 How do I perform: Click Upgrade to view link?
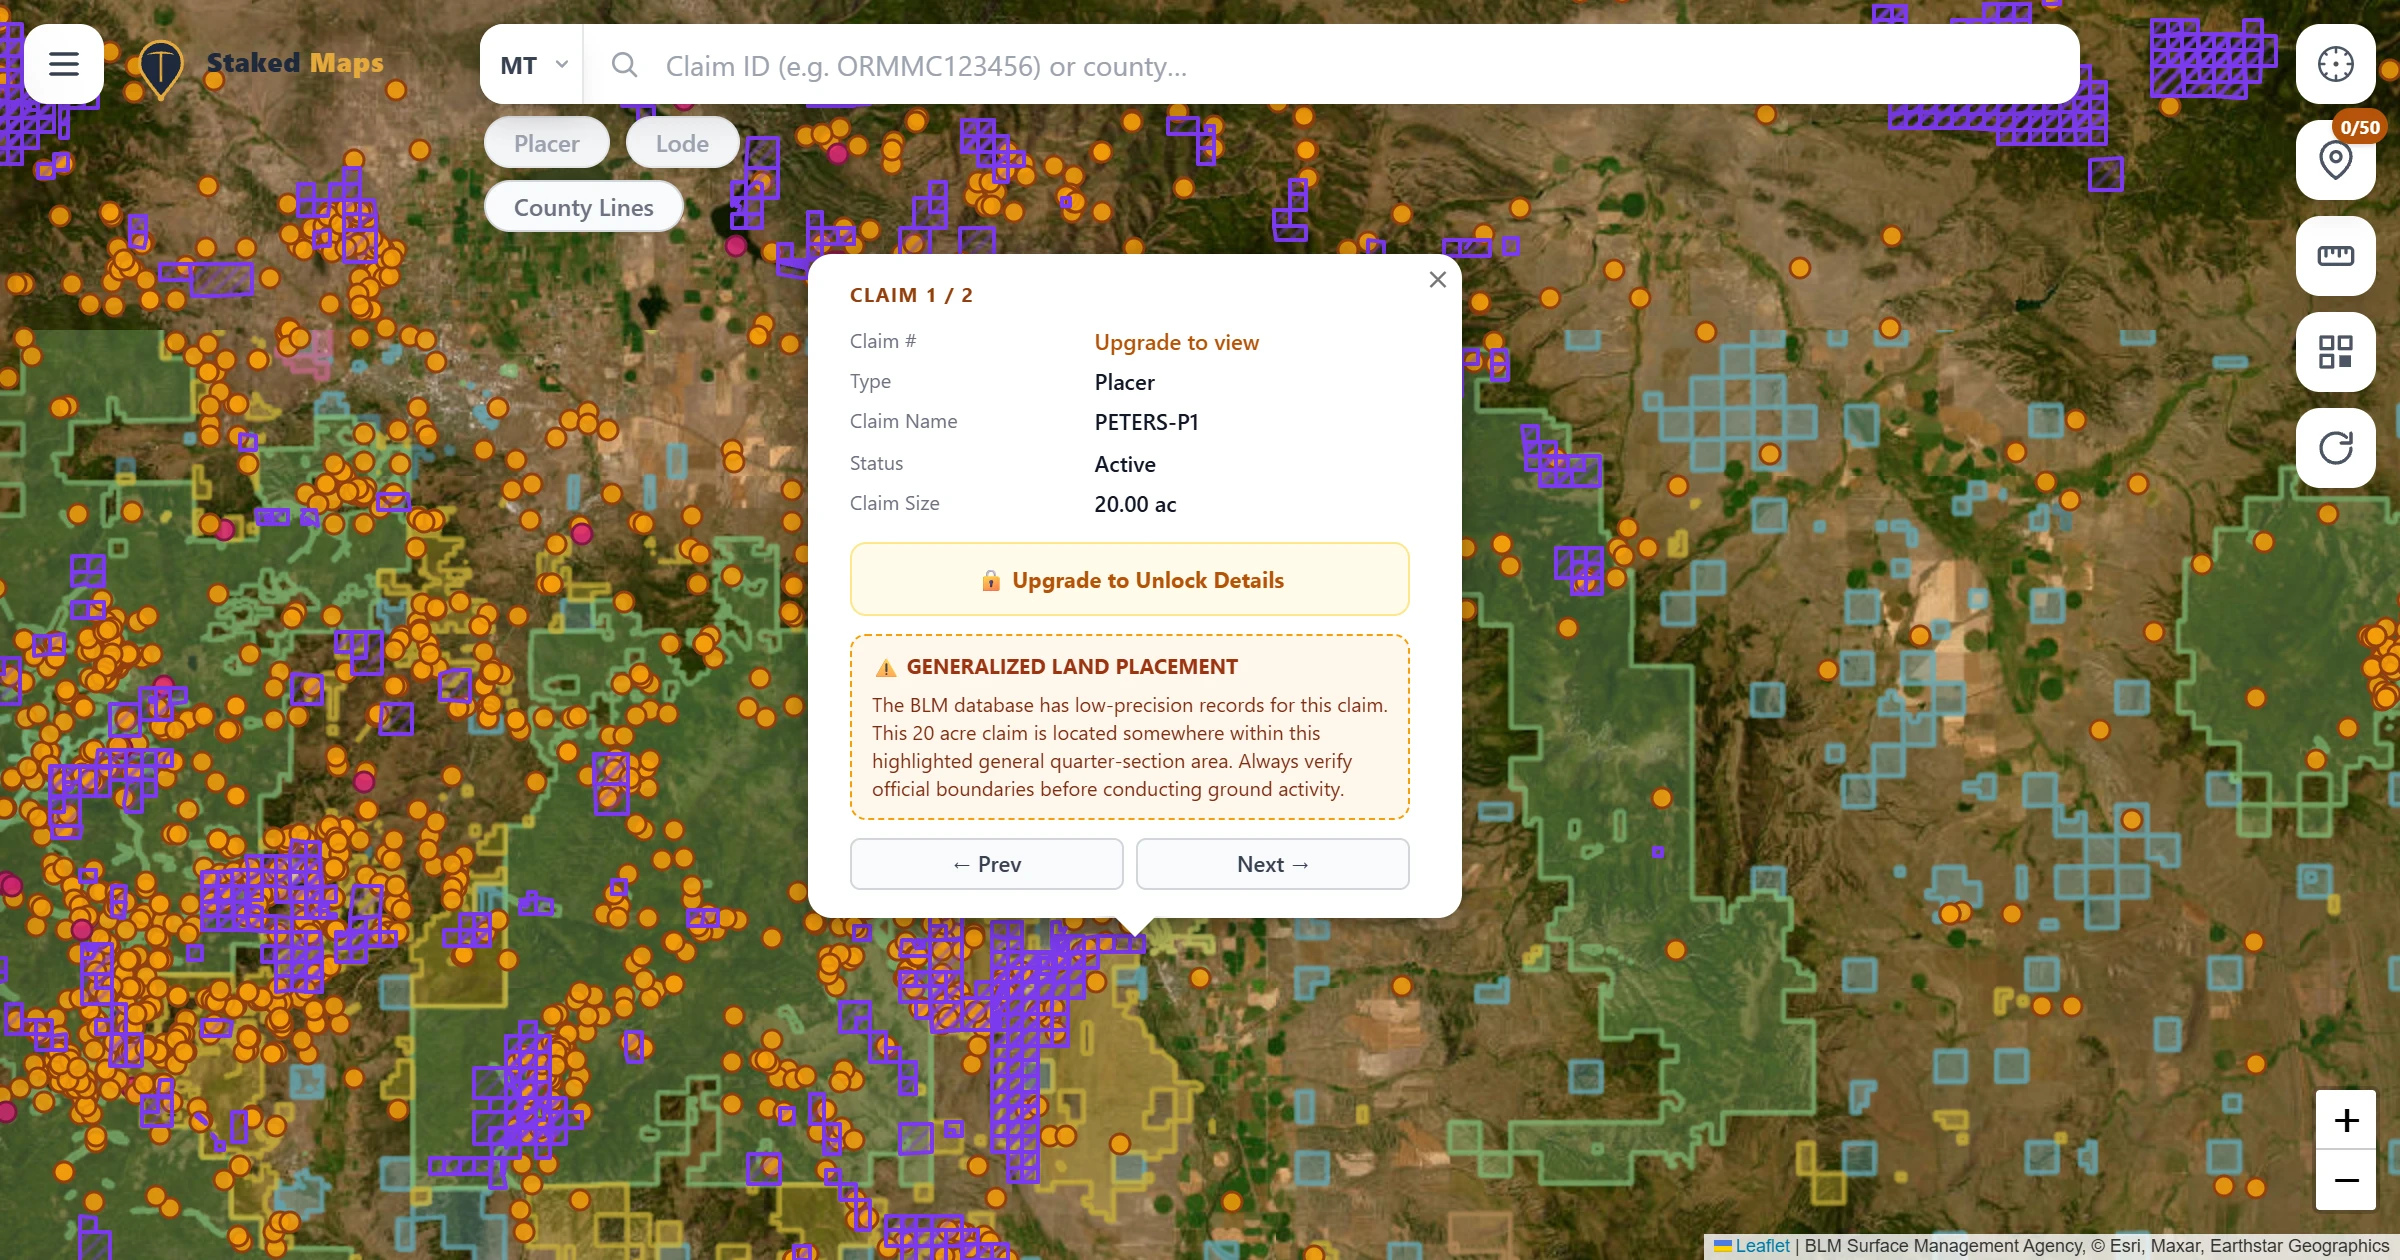click(x=1176, y=342)
